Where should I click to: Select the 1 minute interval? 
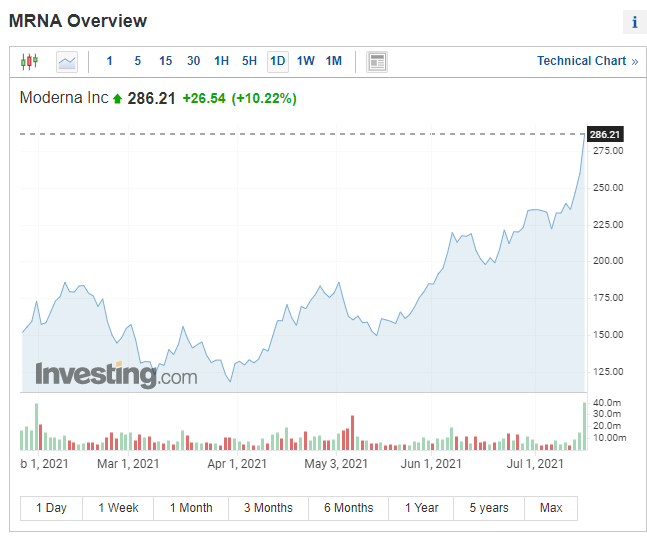(x=109, y=61)
